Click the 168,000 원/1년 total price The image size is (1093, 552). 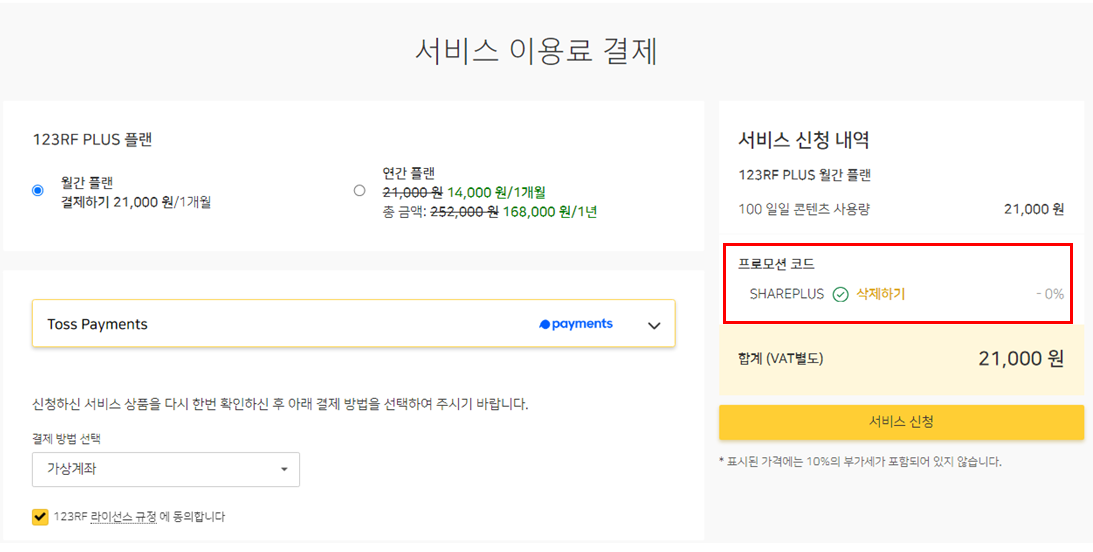(550, 212)
